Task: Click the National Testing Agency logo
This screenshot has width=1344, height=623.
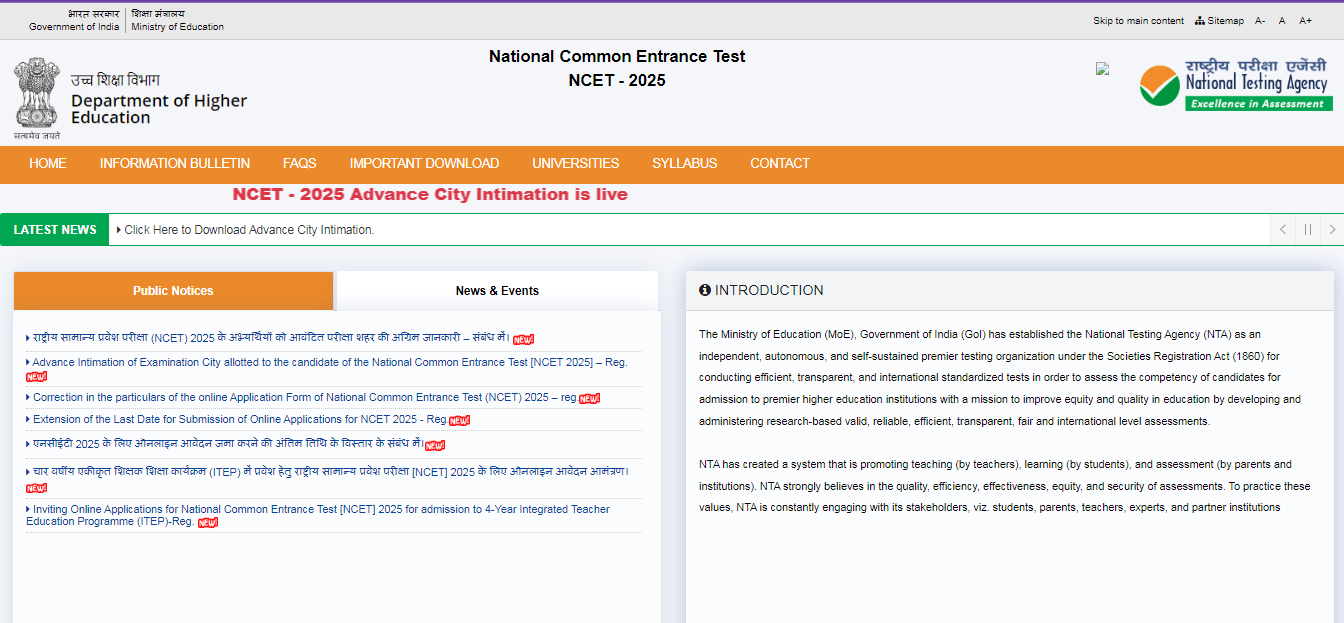Action: [x=1234, y=84]
